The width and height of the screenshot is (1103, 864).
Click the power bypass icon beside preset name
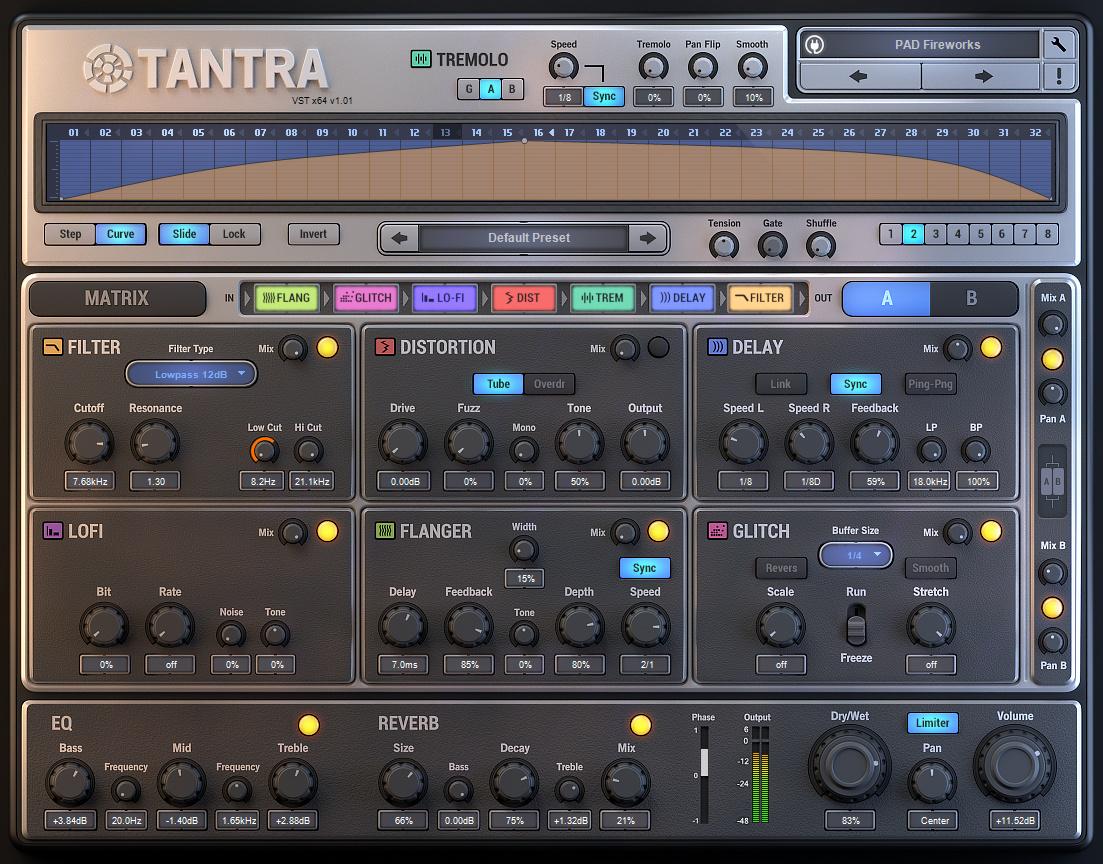pyautogui.click(x=815, y=45)
